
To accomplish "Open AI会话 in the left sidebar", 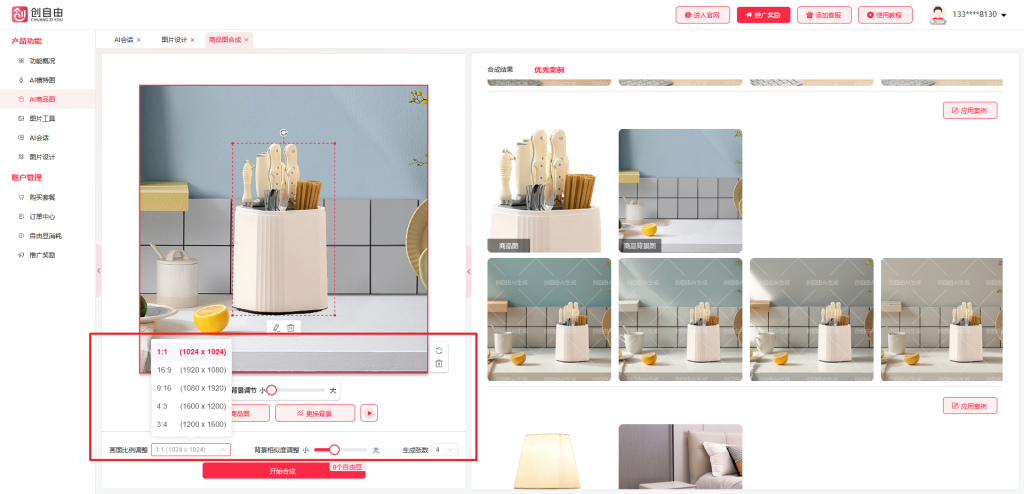I will pos(40,137).
